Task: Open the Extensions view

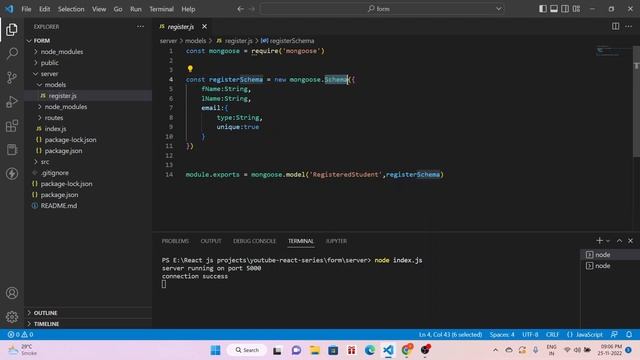Action: [12, 126]
